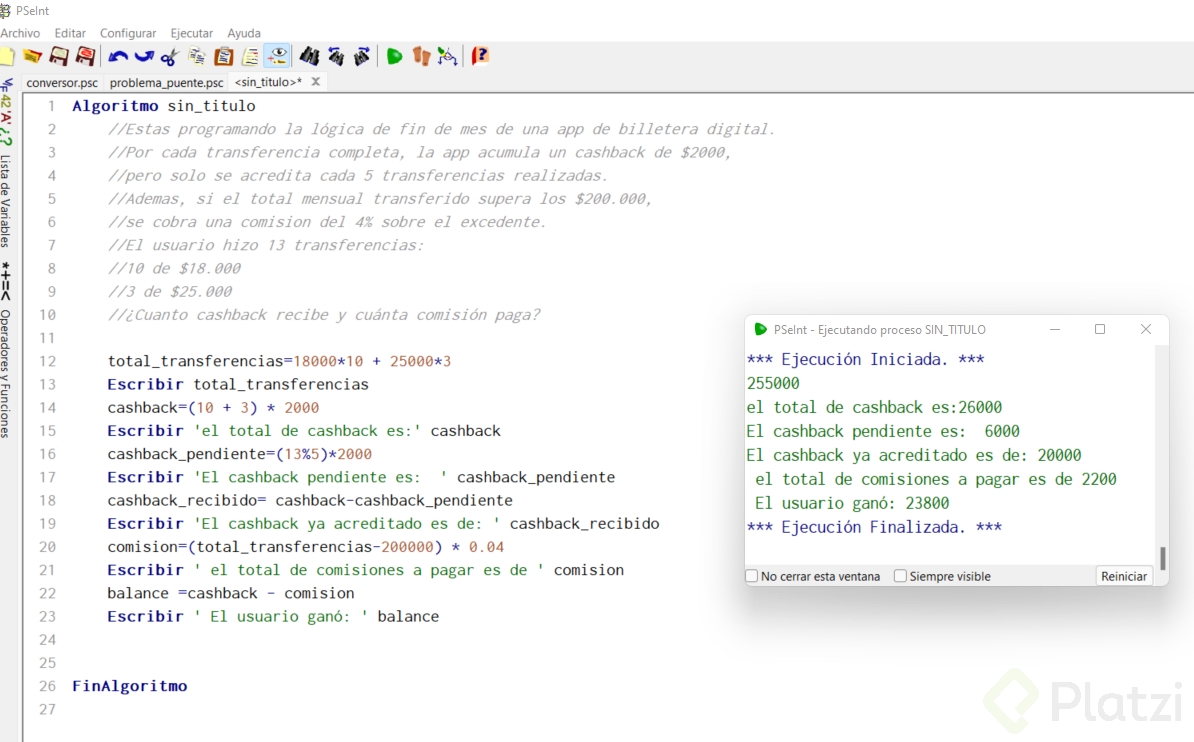Draw the flowchart with the diagram icon
This screenshot has height=742, width=1194.
click(448, 56)
